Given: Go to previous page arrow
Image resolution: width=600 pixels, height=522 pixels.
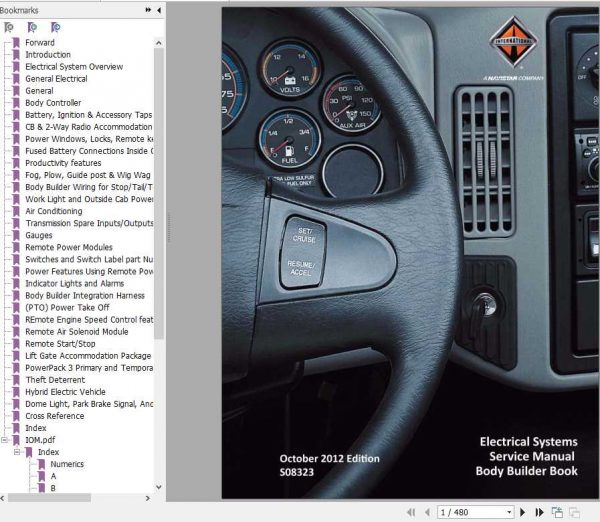Looking at the screenshot, I should click(427, 512).
